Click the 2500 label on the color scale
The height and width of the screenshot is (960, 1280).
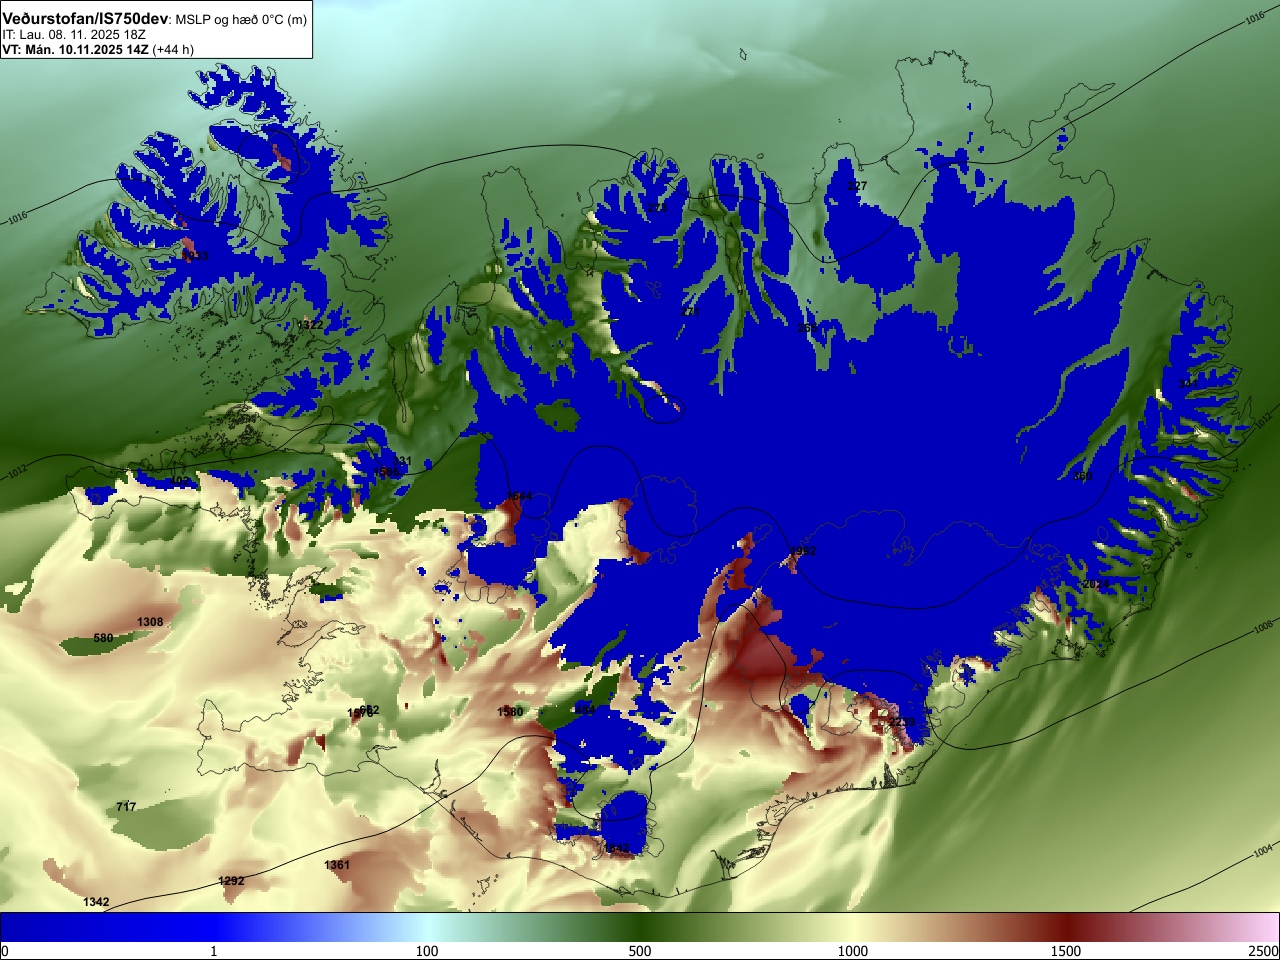pos(1264,951)
